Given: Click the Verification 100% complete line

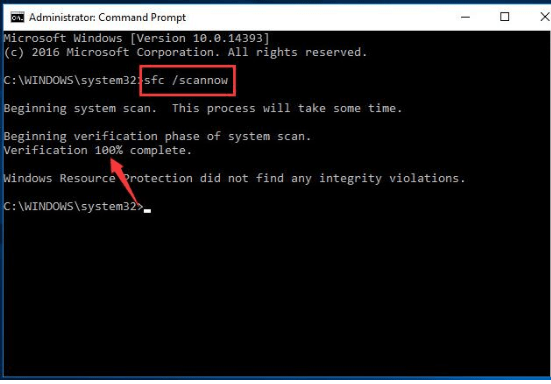Looking at the screenshot, I should tap(98, 150).
